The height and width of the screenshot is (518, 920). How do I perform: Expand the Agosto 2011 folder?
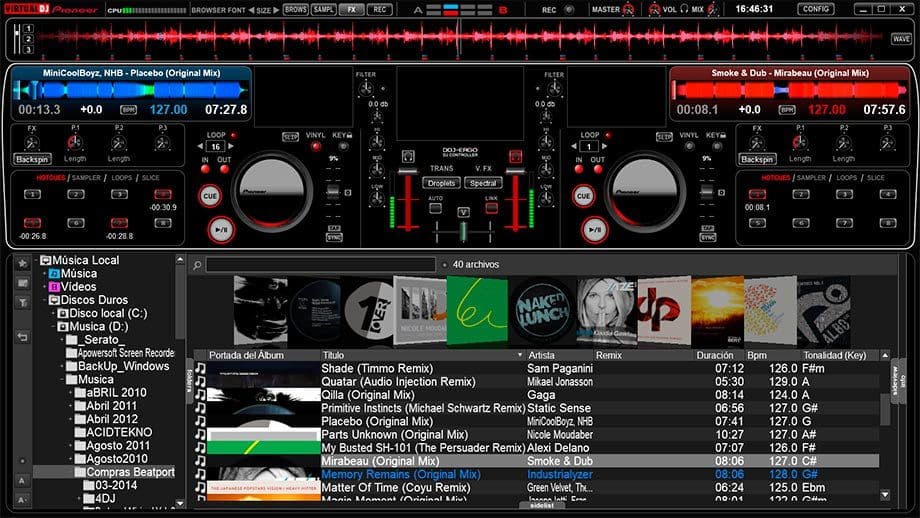pos(71,446)
